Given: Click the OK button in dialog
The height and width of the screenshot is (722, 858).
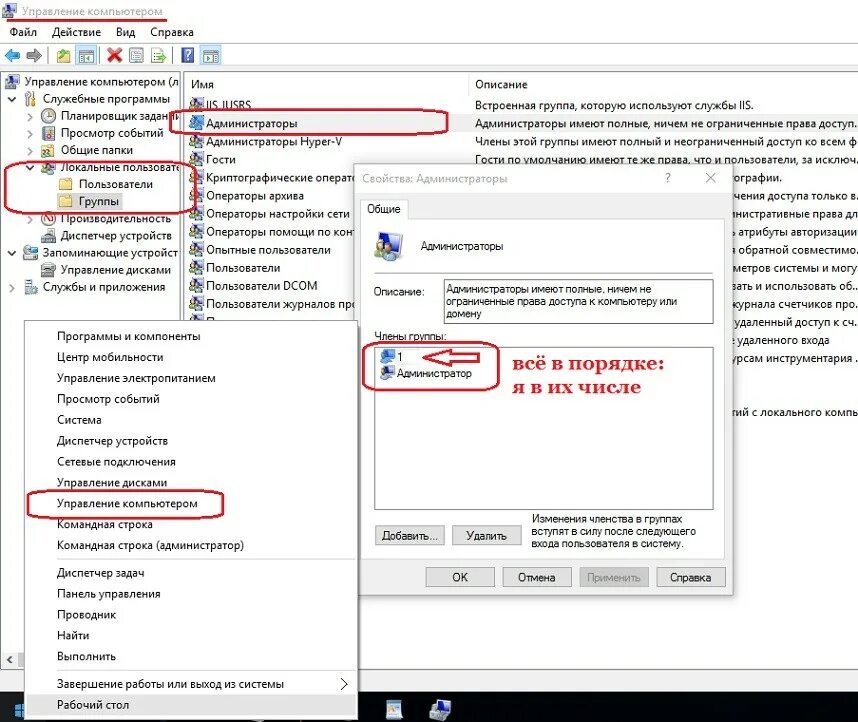Looking at the screenshot, I should pos(460,577).
